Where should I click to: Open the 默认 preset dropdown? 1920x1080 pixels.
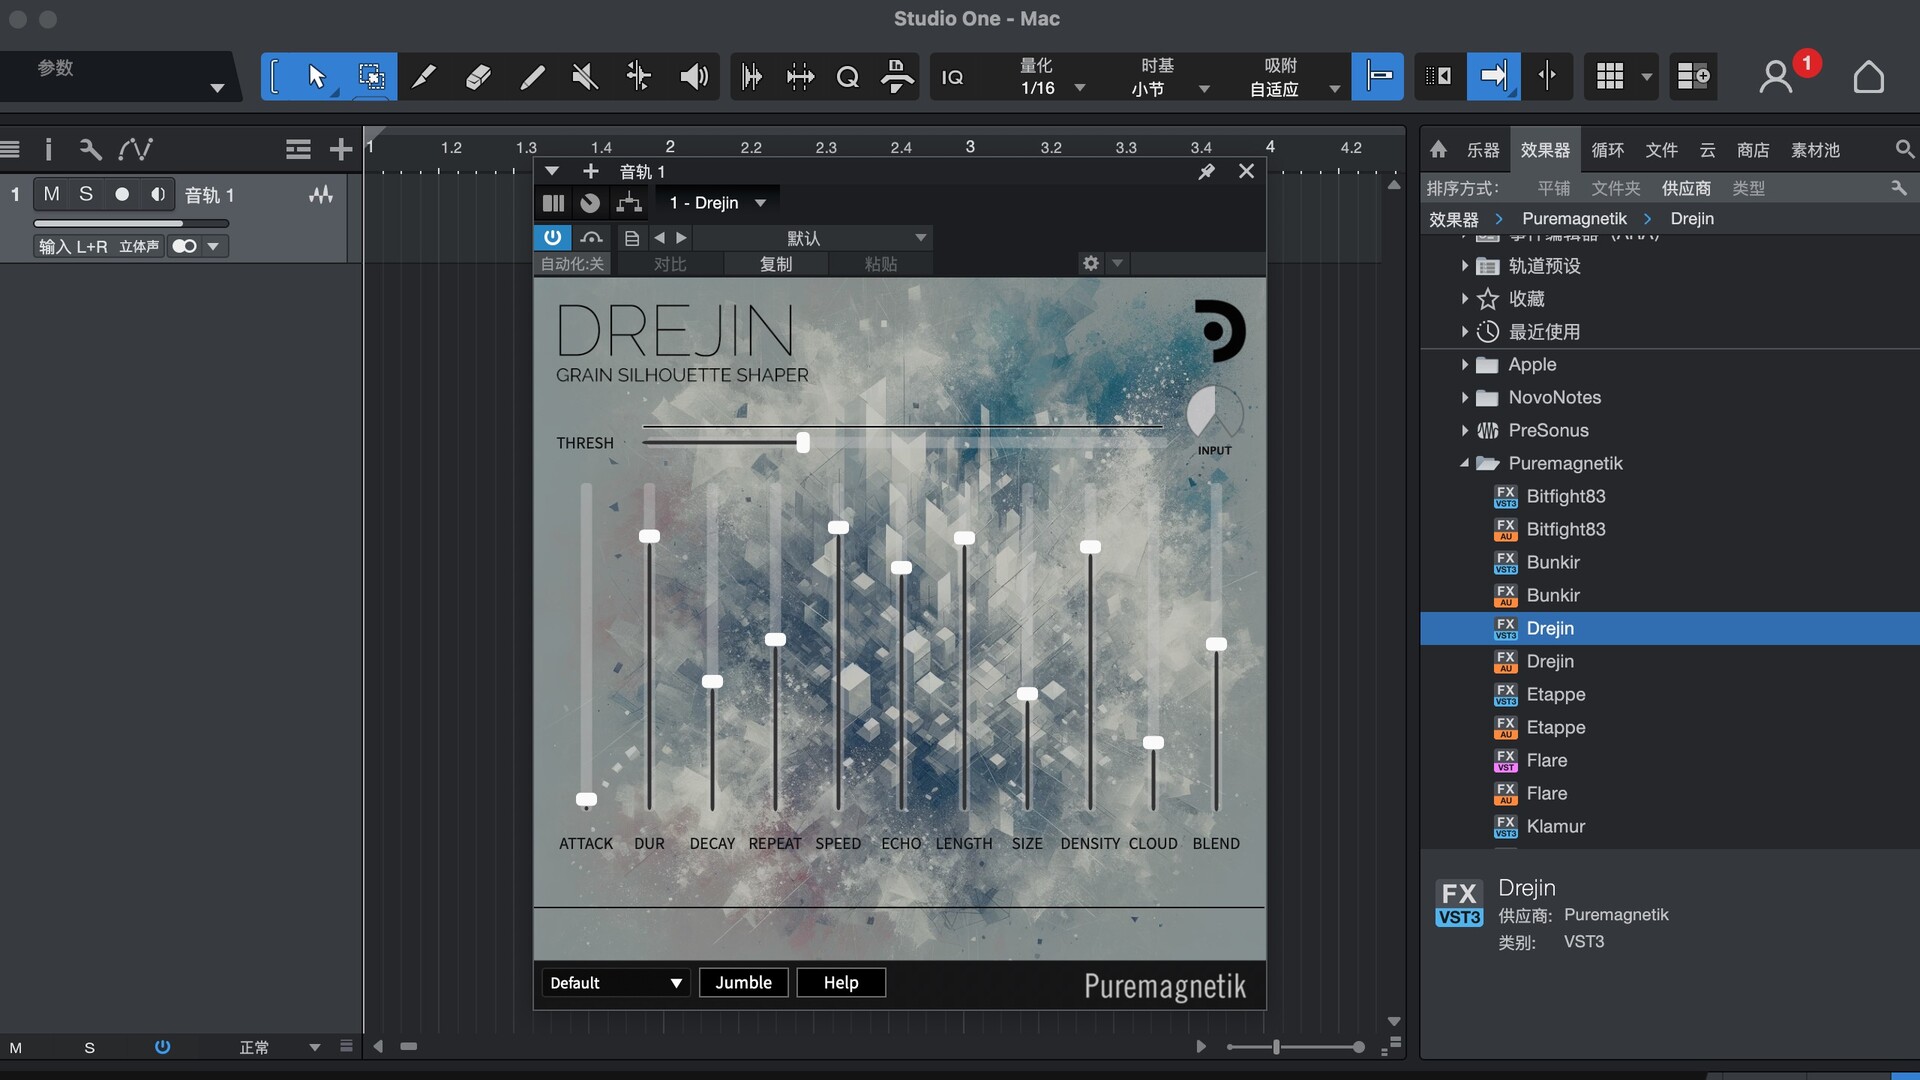point(812,238)
